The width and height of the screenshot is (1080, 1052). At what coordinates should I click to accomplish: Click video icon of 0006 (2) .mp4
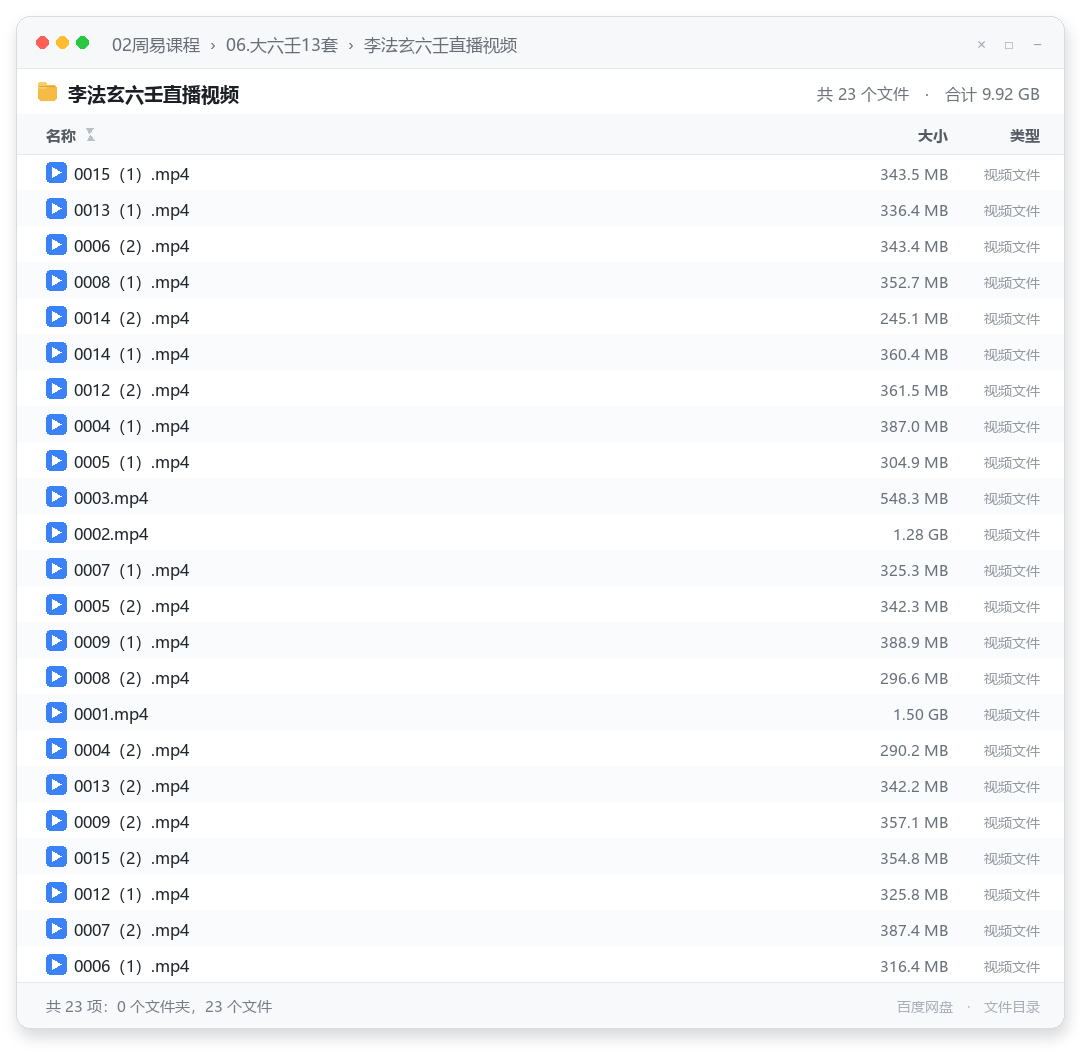point(56,245)
